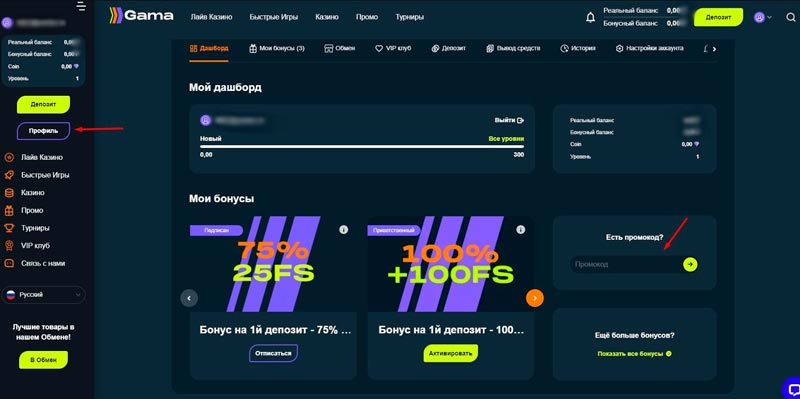
Task: Click the search magnifier icon
Action: point(791,17)
